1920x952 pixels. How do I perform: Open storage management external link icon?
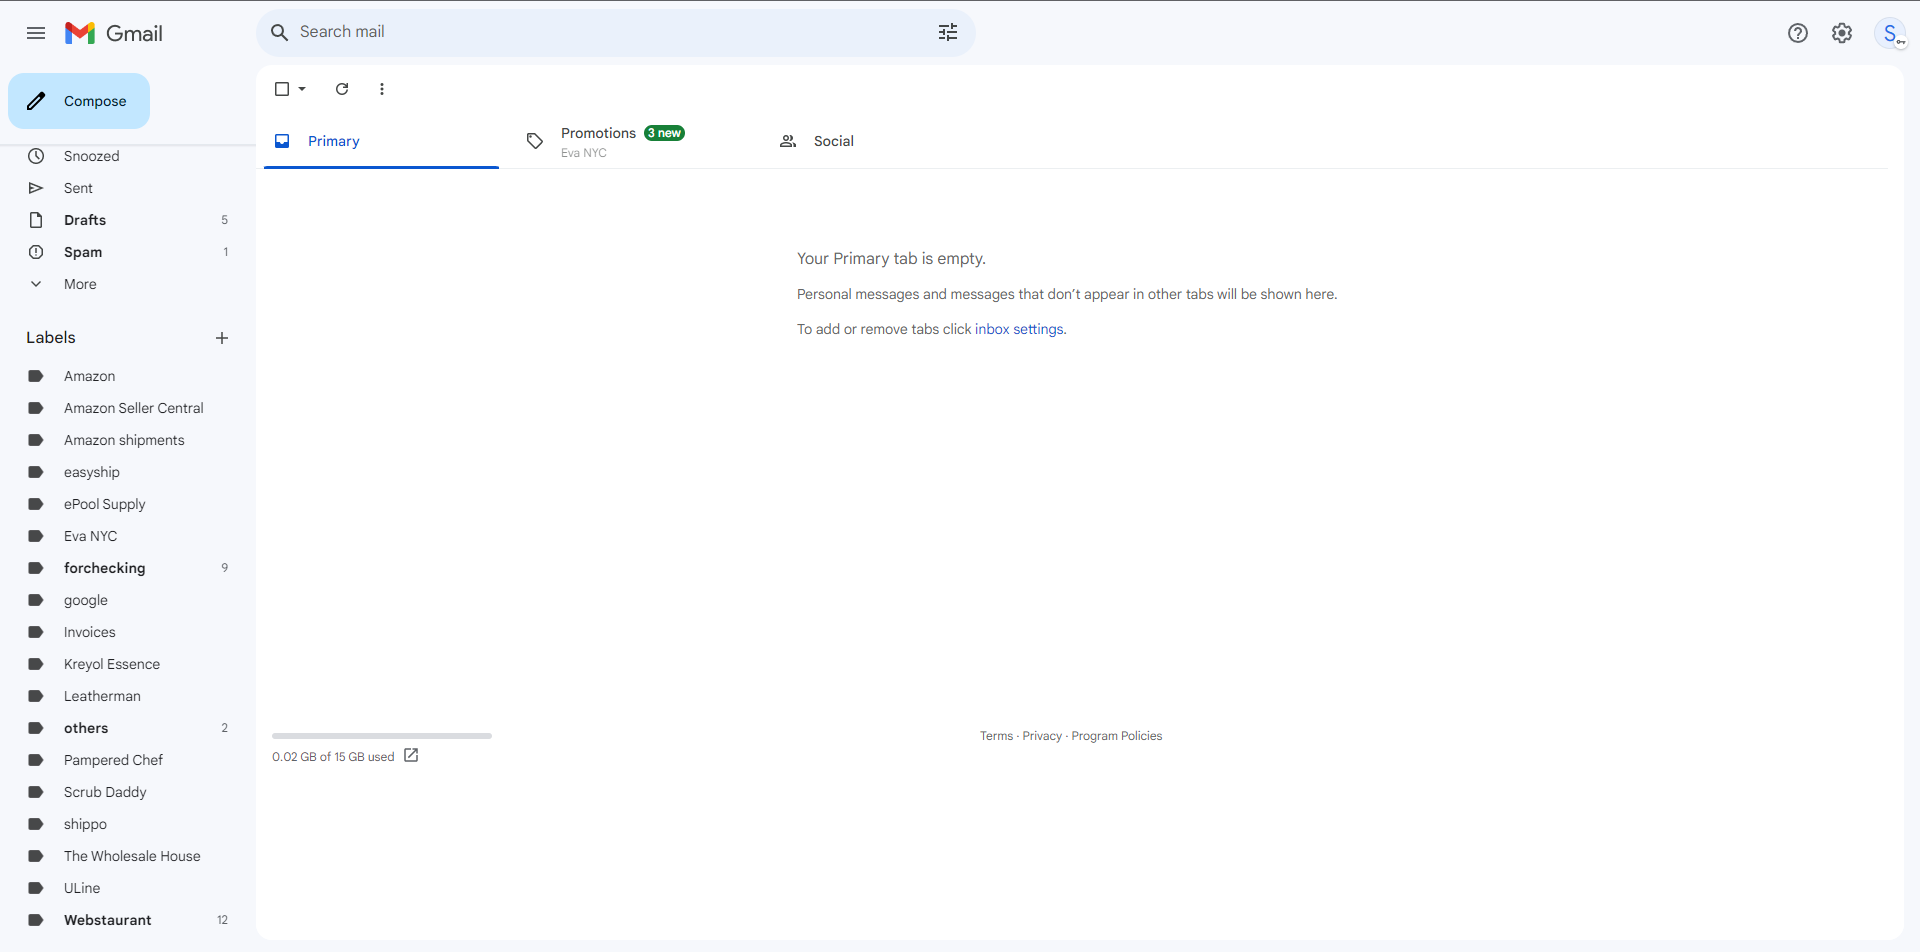(411, 756)
